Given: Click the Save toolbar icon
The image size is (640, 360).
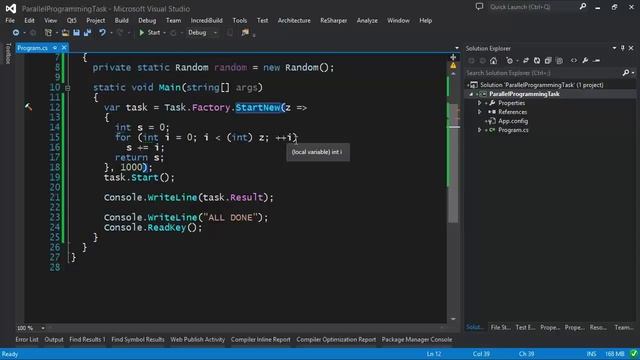Looking at the screenshot, I should pos(76,33).
